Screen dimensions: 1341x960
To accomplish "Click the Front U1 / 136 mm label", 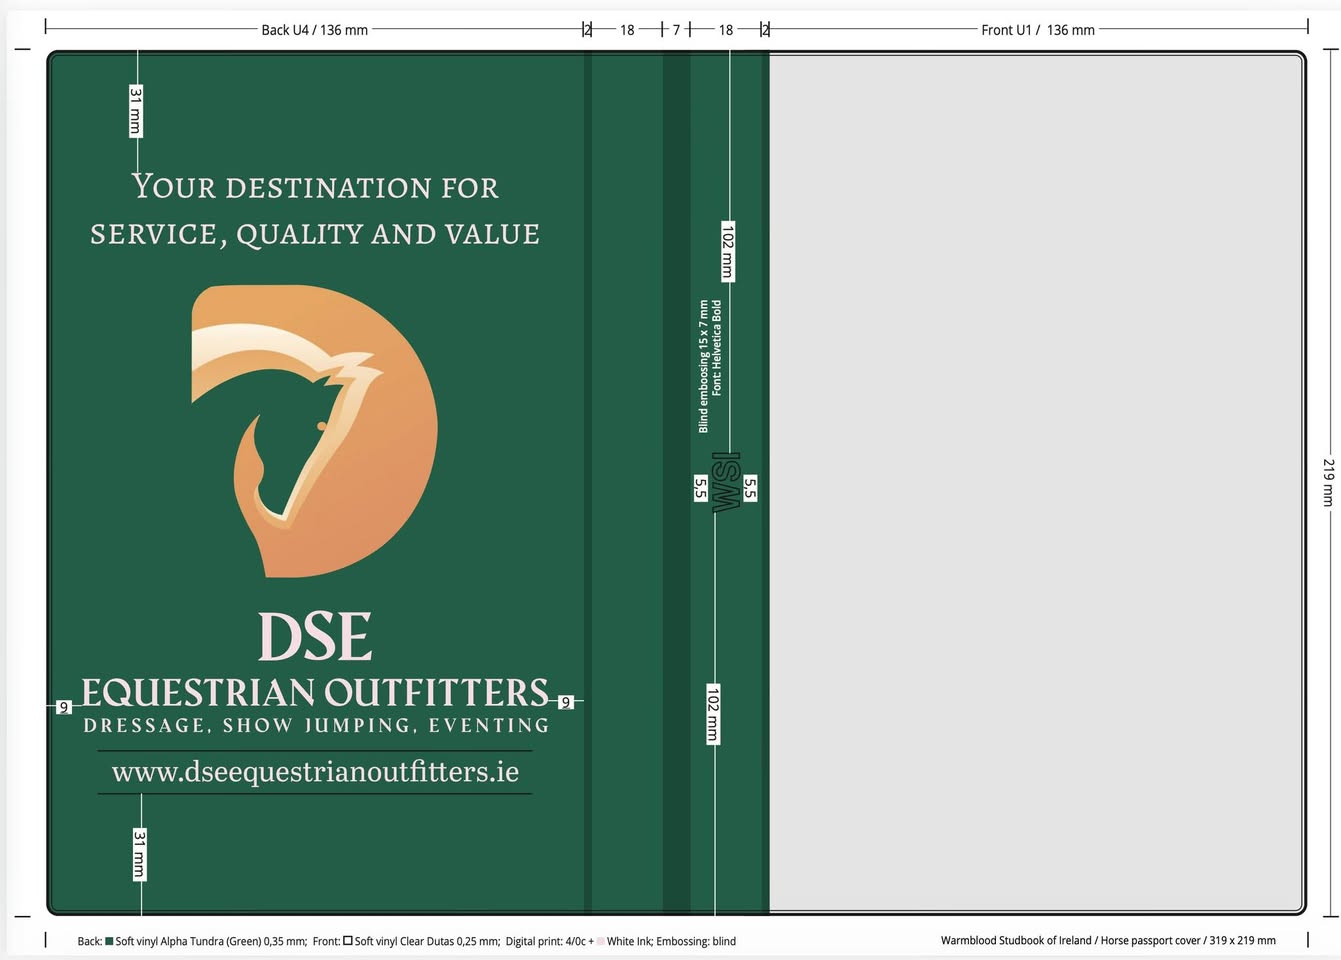I will point(1037,30).
